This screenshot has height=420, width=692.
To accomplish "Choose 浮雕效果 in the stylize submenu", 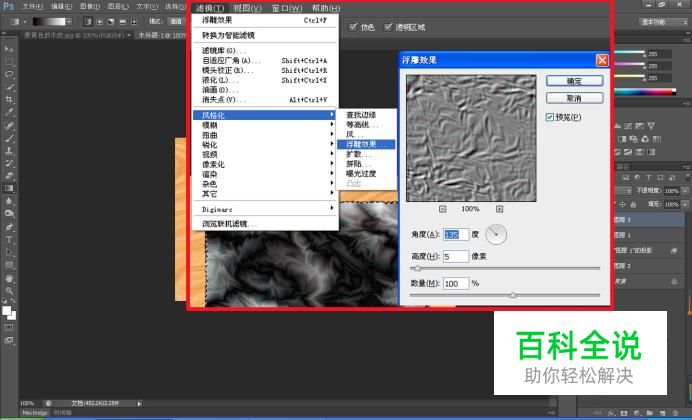I will 366,144.
